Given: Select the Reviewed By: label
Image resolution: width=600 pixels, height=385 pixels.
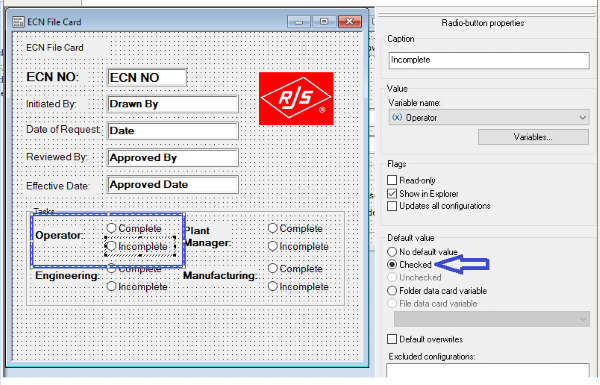Looking at the screenshot, I should tap(57, 157).
